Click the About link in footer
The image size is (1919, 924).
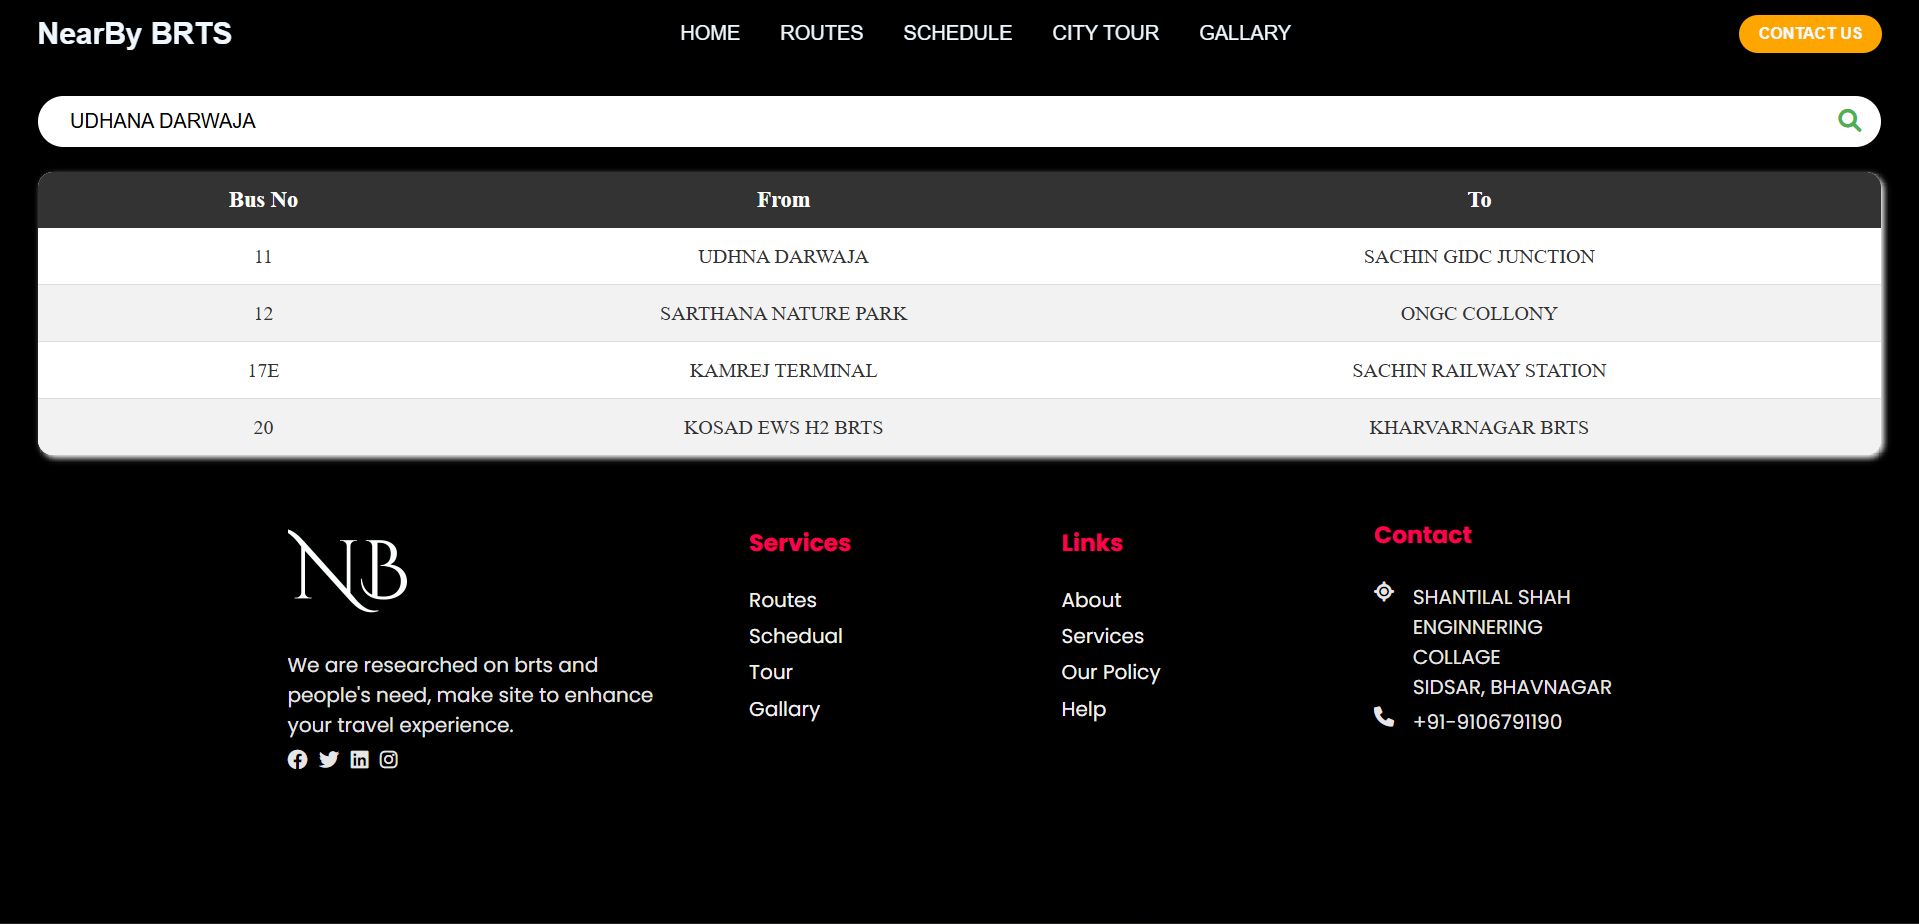1091,600
